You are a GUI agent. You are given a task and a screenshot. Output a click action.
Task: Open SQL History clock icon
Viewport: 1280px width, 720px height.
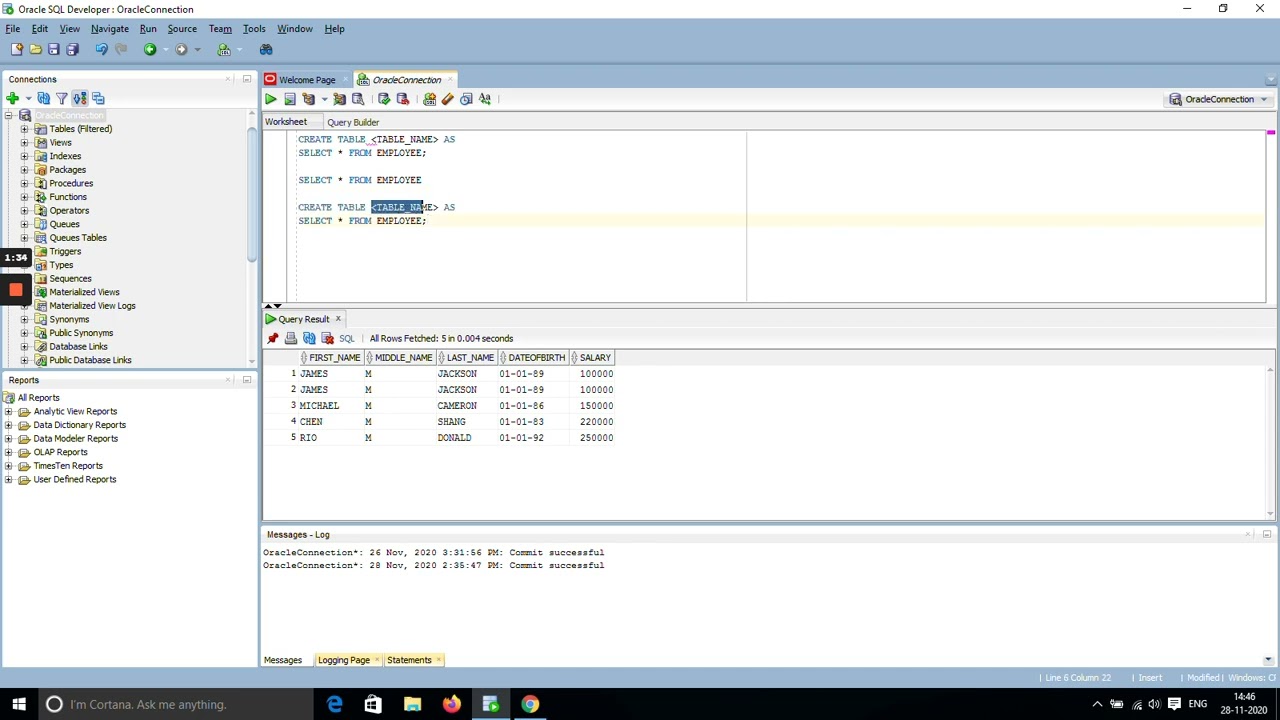tap(466, 99)
